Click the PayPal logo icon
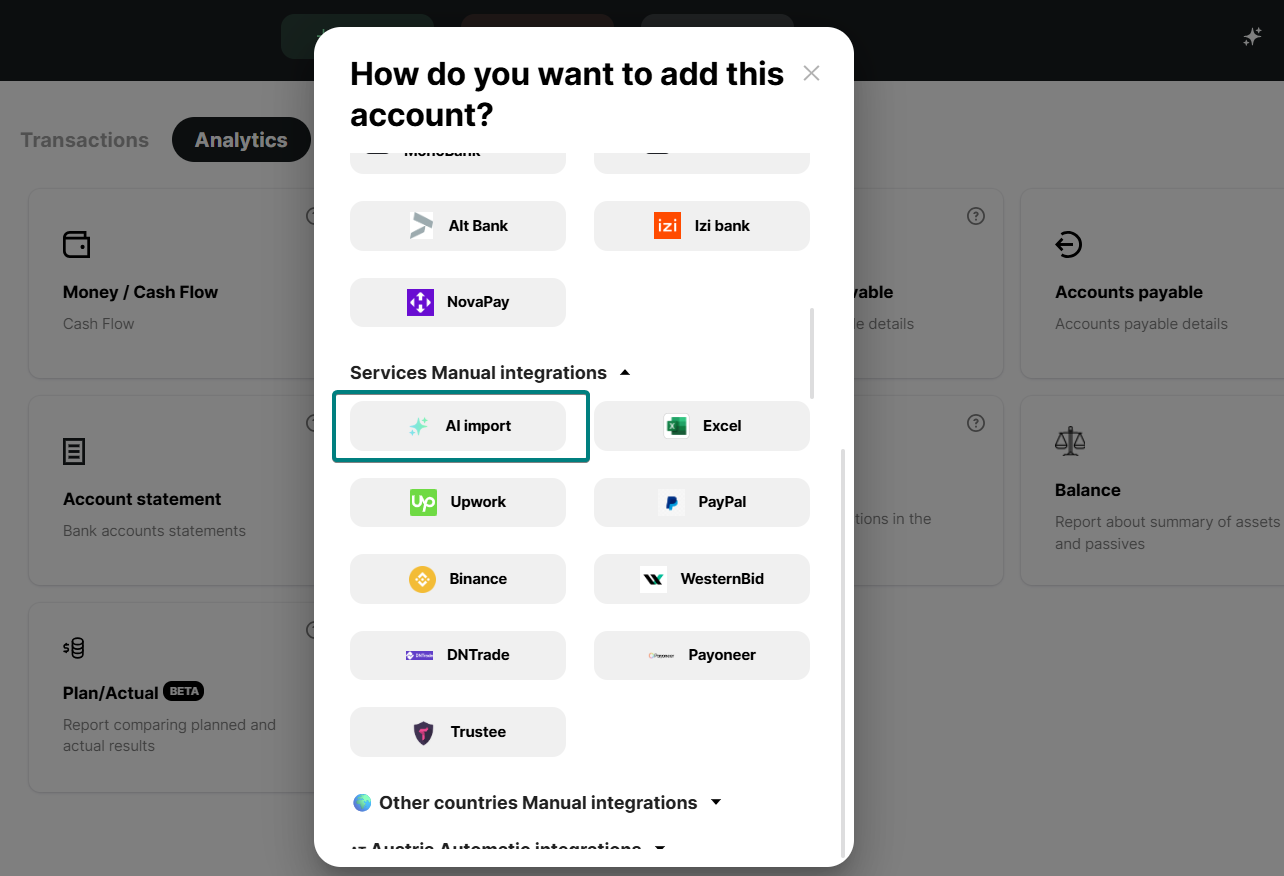1284x876 pixels. point(672,502)
